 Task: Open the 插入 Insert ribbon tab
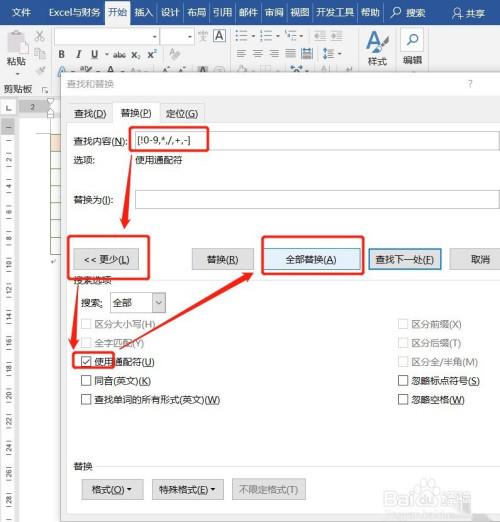(x=144, y=13)
